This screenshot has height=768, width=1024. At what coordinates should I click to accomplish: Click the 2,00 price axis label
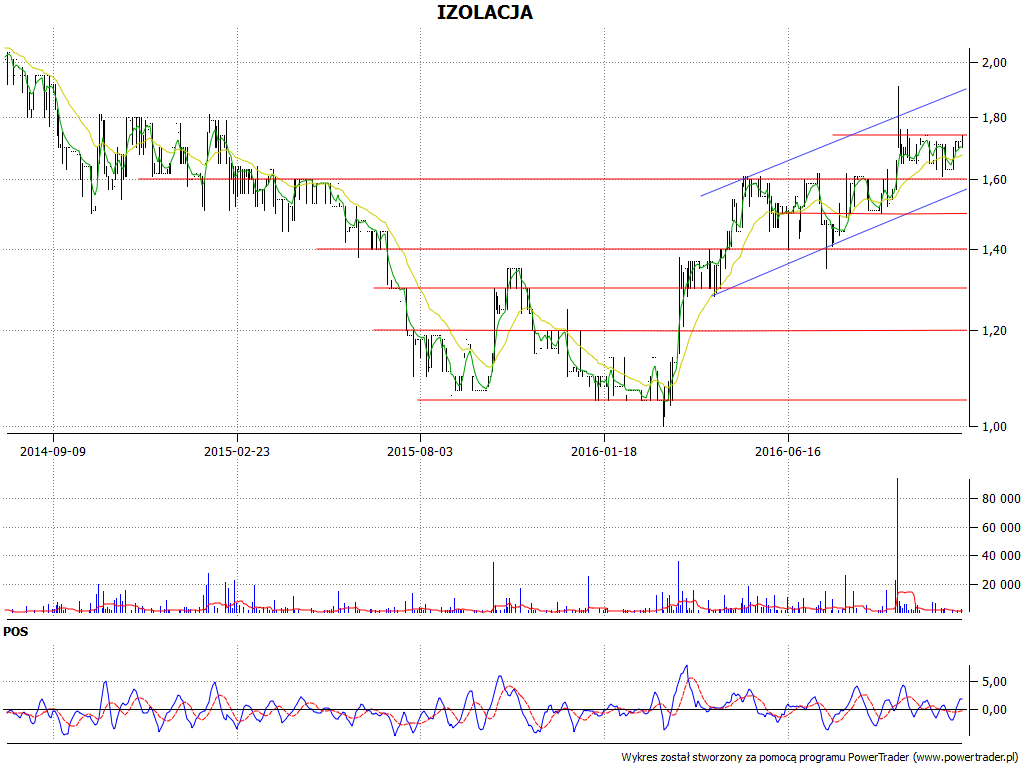coord(994,63)
